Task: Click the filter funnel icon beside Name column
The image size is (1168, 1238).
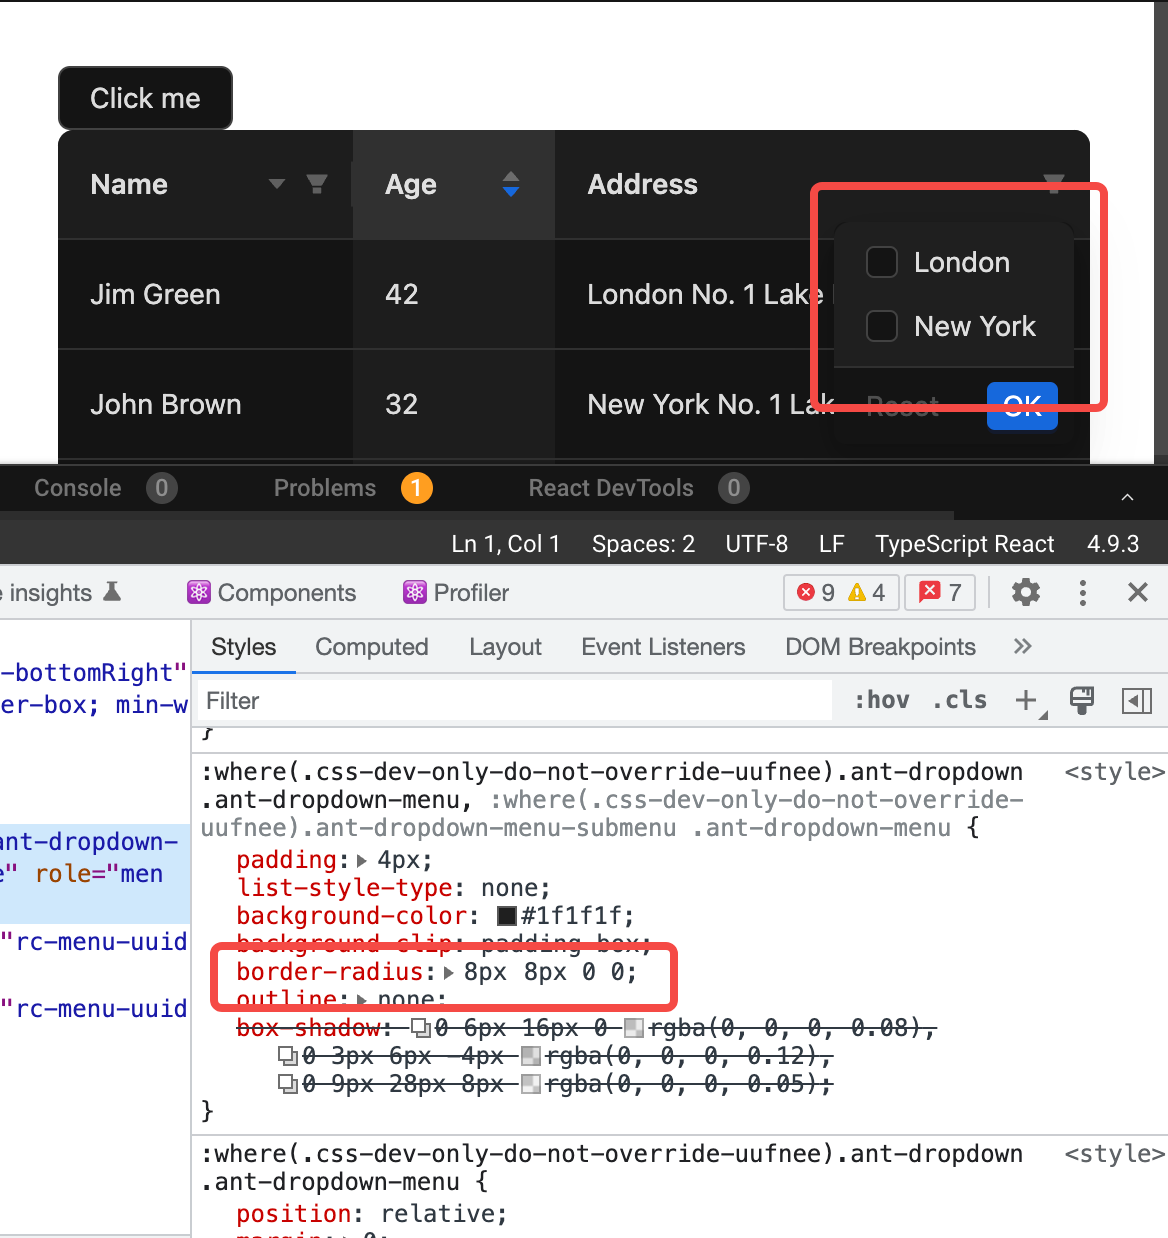Action: click(317, 184)
